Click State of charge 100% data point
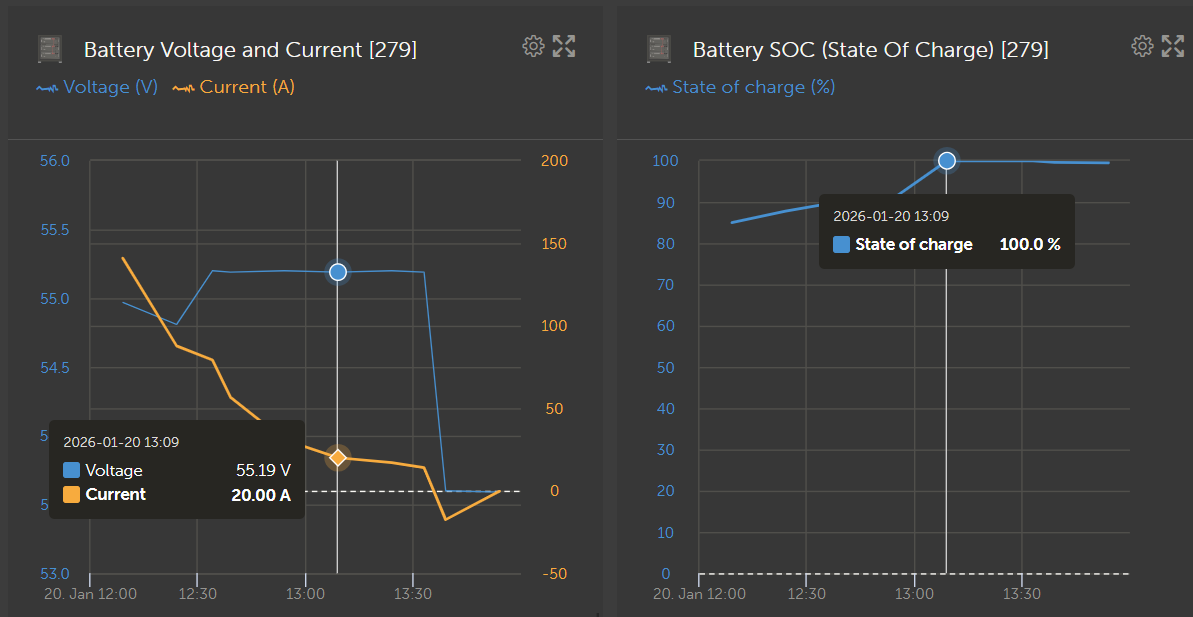This screenshot has height=617, width=1193. 947,160
